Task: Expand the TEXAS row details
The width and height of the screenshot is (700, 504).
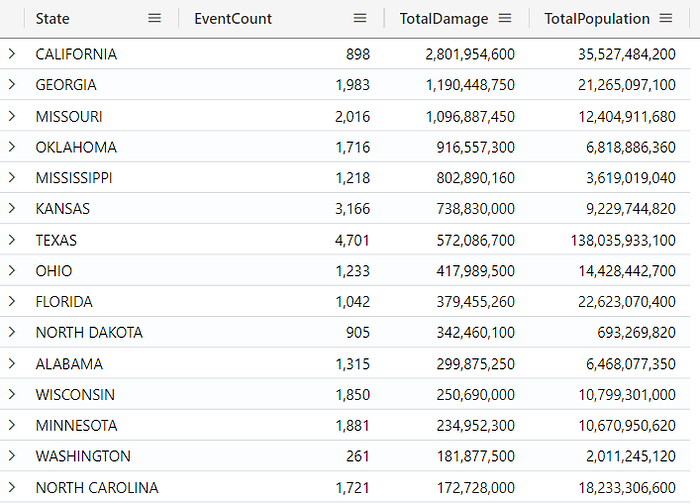Action: click(12, 240)
